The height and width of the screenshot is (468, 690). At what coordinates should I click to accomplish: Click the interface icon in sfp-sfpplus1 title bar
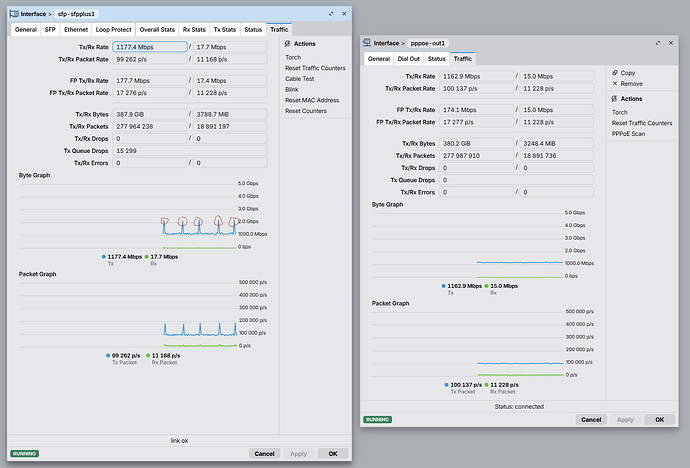(x=14, y=15)
